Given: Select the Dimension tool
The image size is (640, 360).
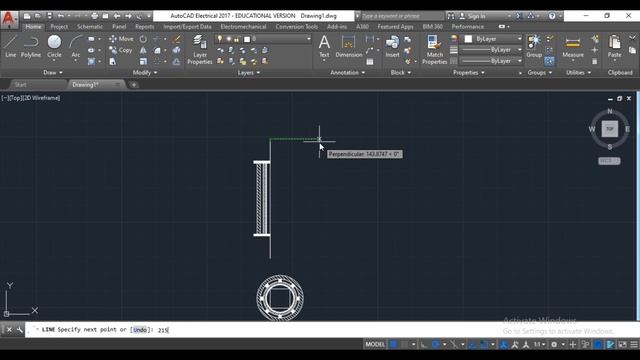Looking at the screenshot, I should tap(349, 47).
